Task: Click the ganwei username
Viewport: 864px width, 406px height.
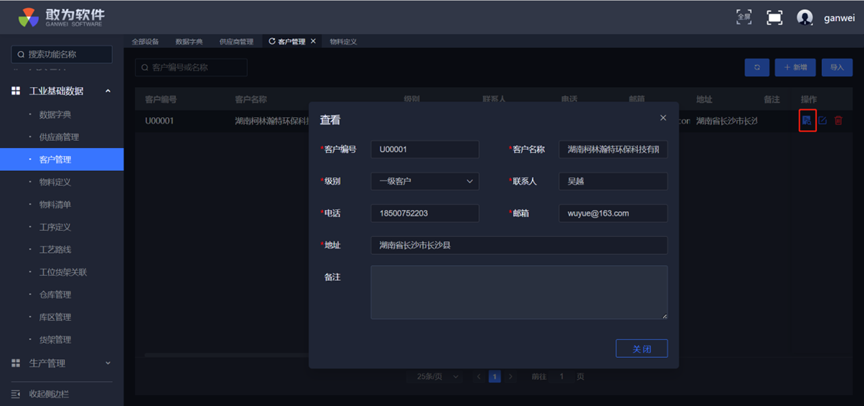Action: point(839,18)
